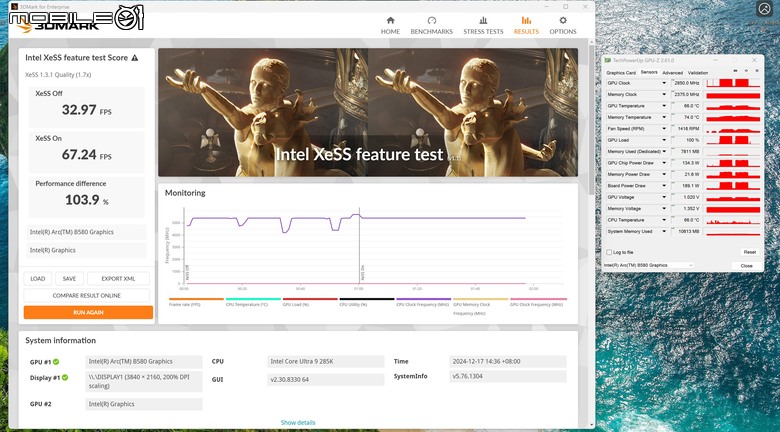
Task: Click the XeSS On 67.24 FPS score
Action: tap(87, 155)
